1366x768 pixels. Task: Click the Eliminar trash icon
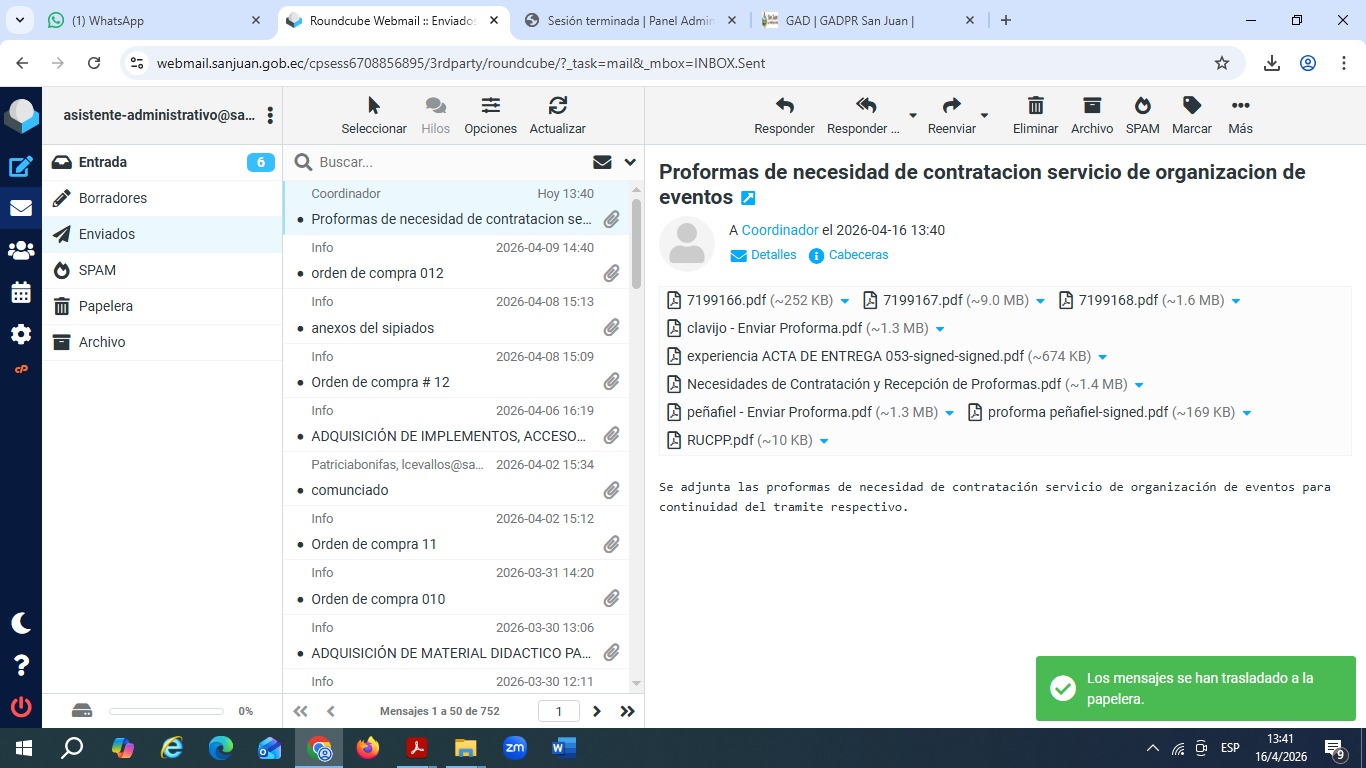[1035, 106]
